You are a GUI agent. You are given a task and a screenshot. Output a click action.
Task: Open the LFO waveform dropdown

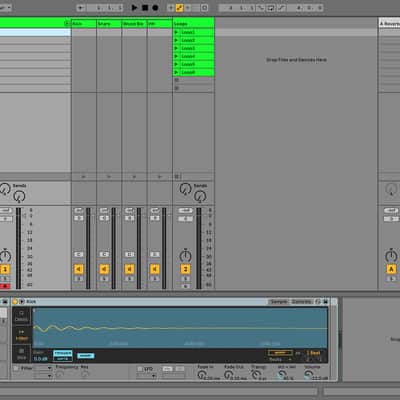[146, 376]
